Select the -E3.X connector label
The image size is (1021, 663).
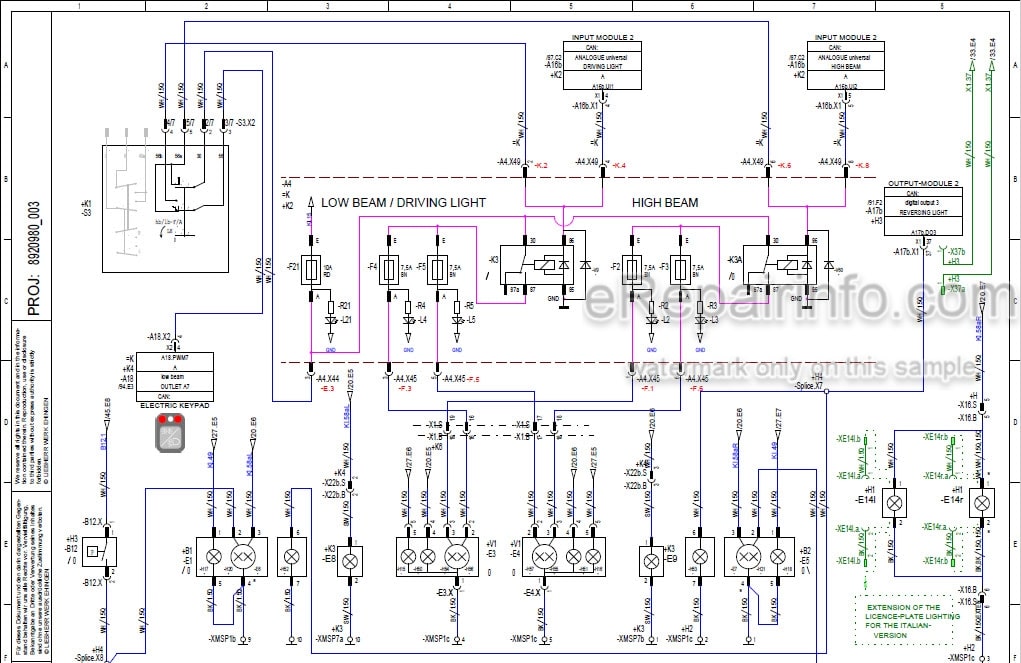tap(445, 593)
